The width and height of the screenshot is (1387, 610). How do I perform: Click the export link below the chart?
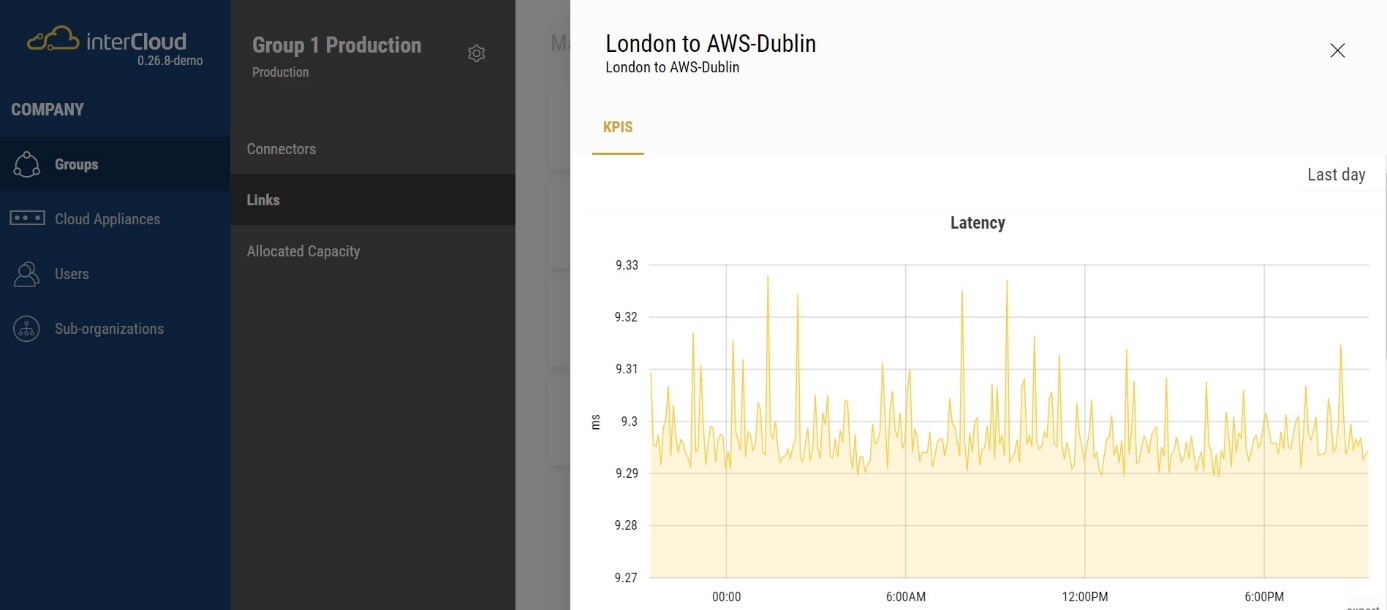coord(1362,606)
